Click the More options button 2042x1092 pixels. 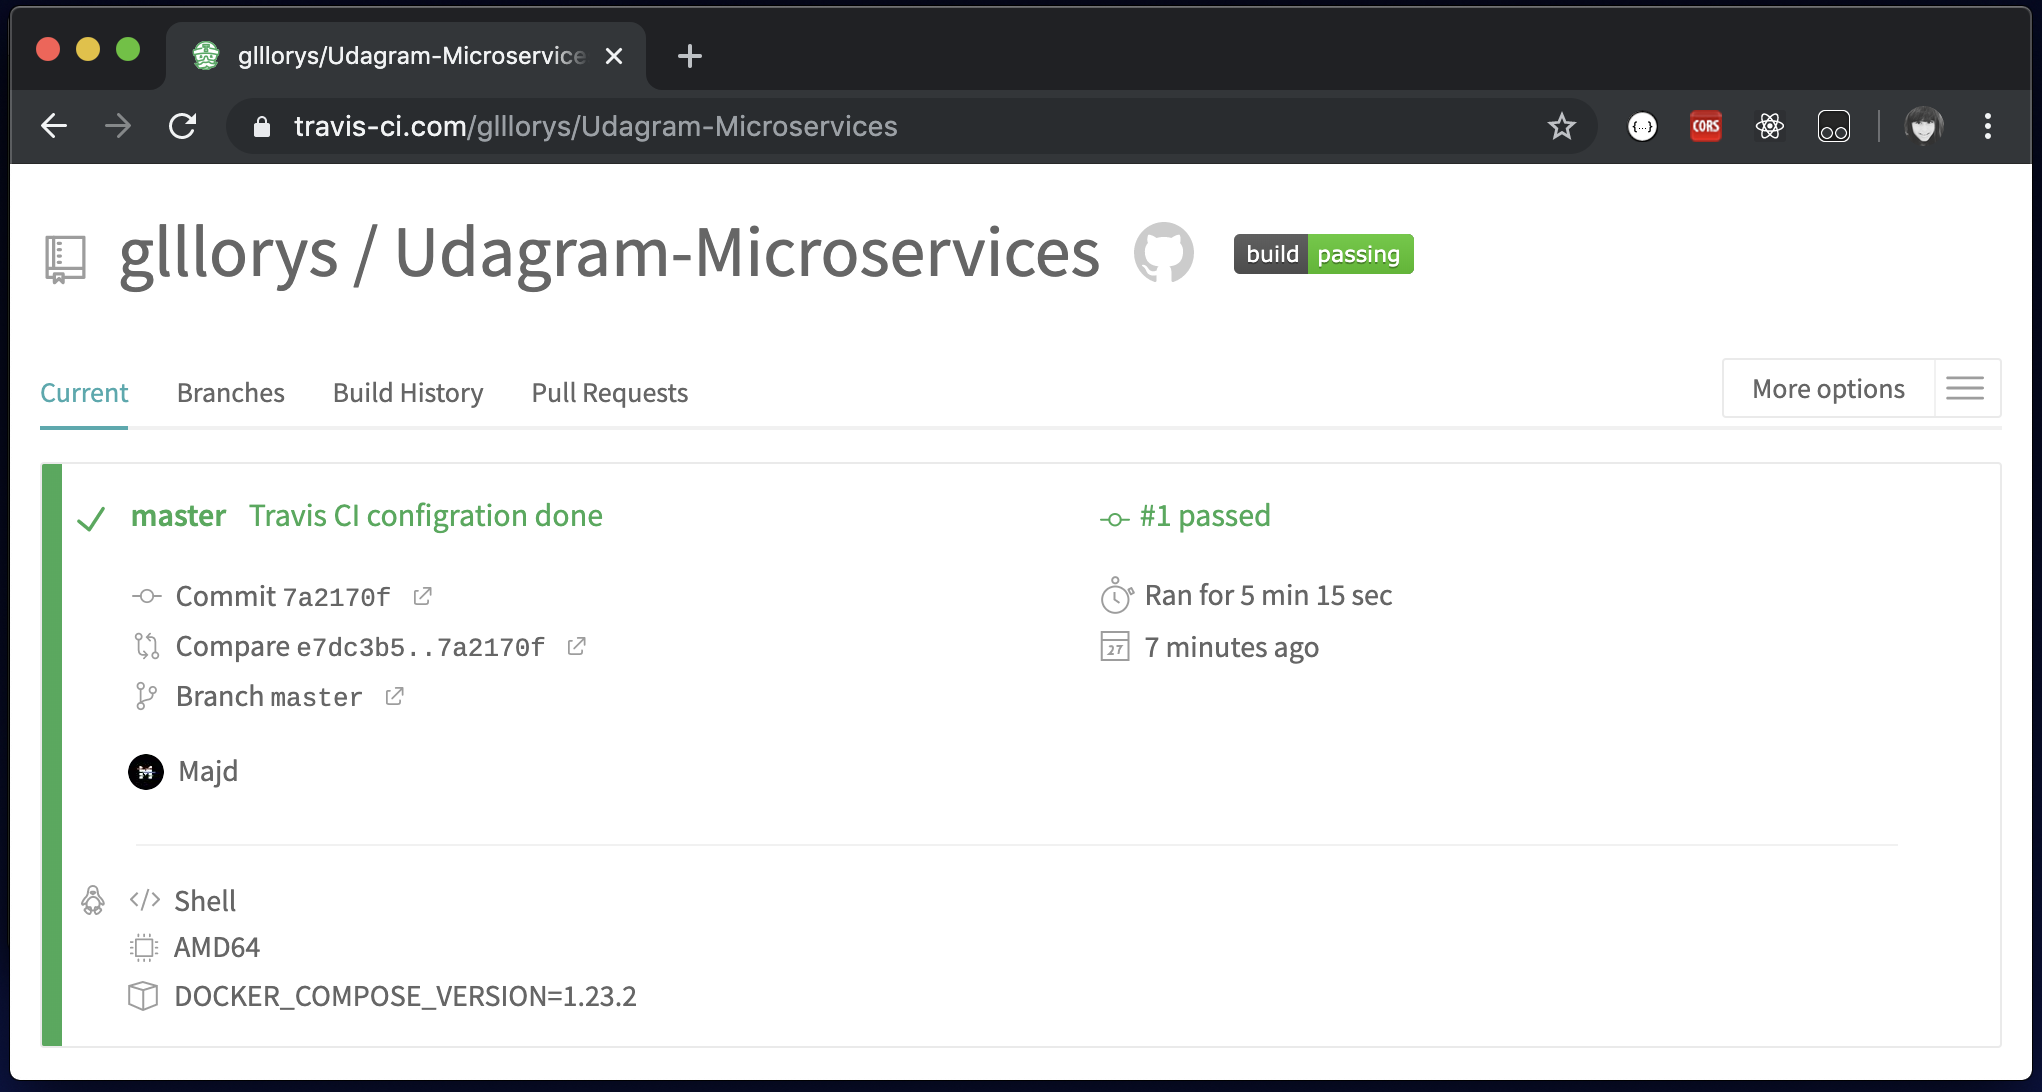(x=1827, y=389)
